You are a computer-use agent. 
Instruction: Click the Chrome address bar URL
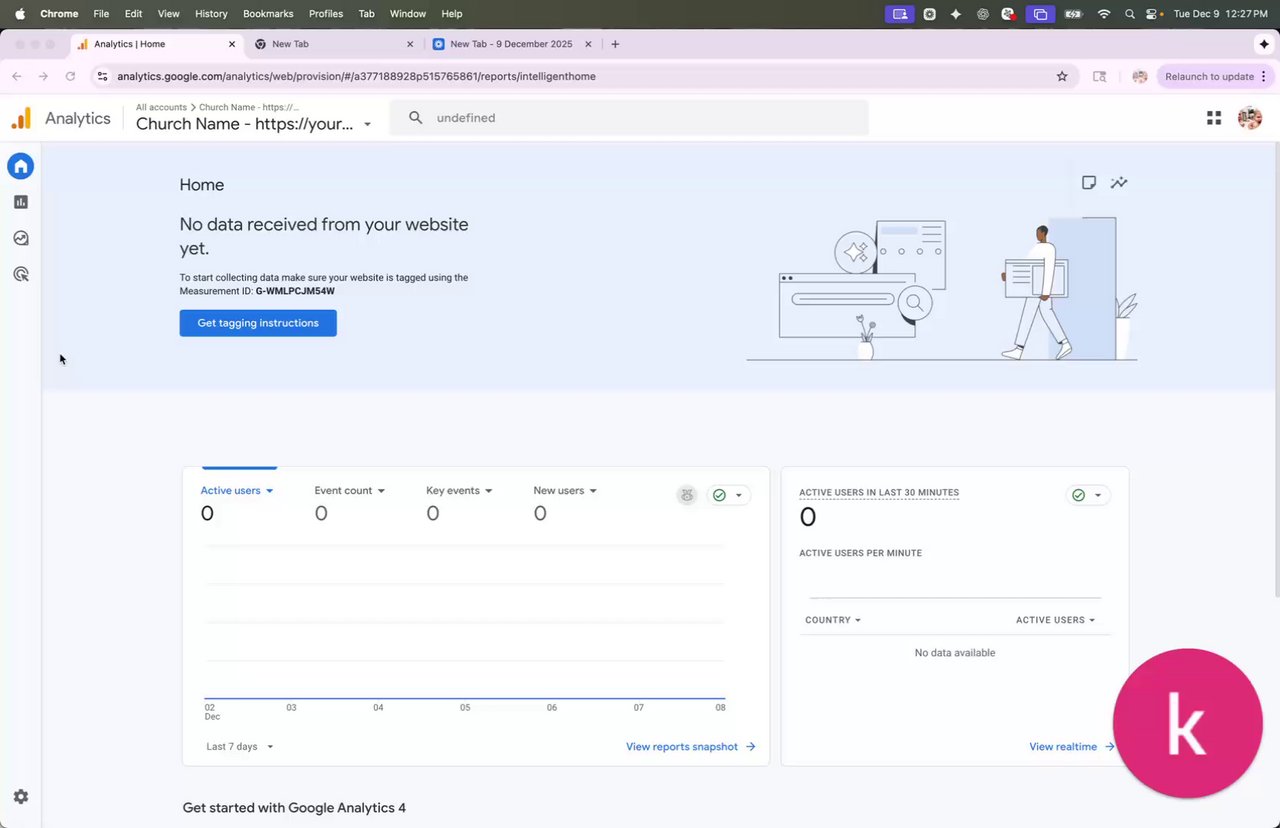pos(356,76)
